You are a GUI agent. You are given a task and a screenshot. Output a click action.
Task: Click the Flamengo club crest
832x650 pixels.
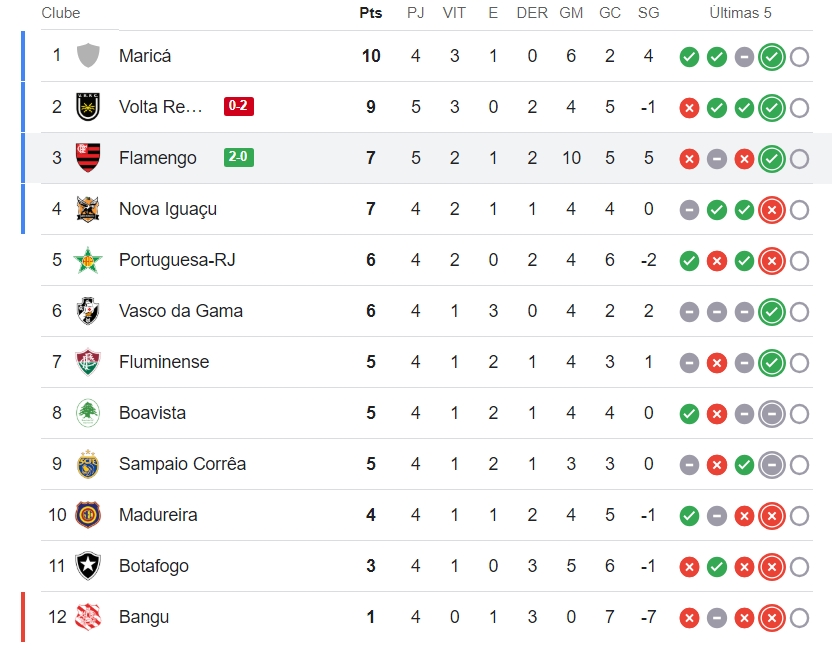(88, 158)
